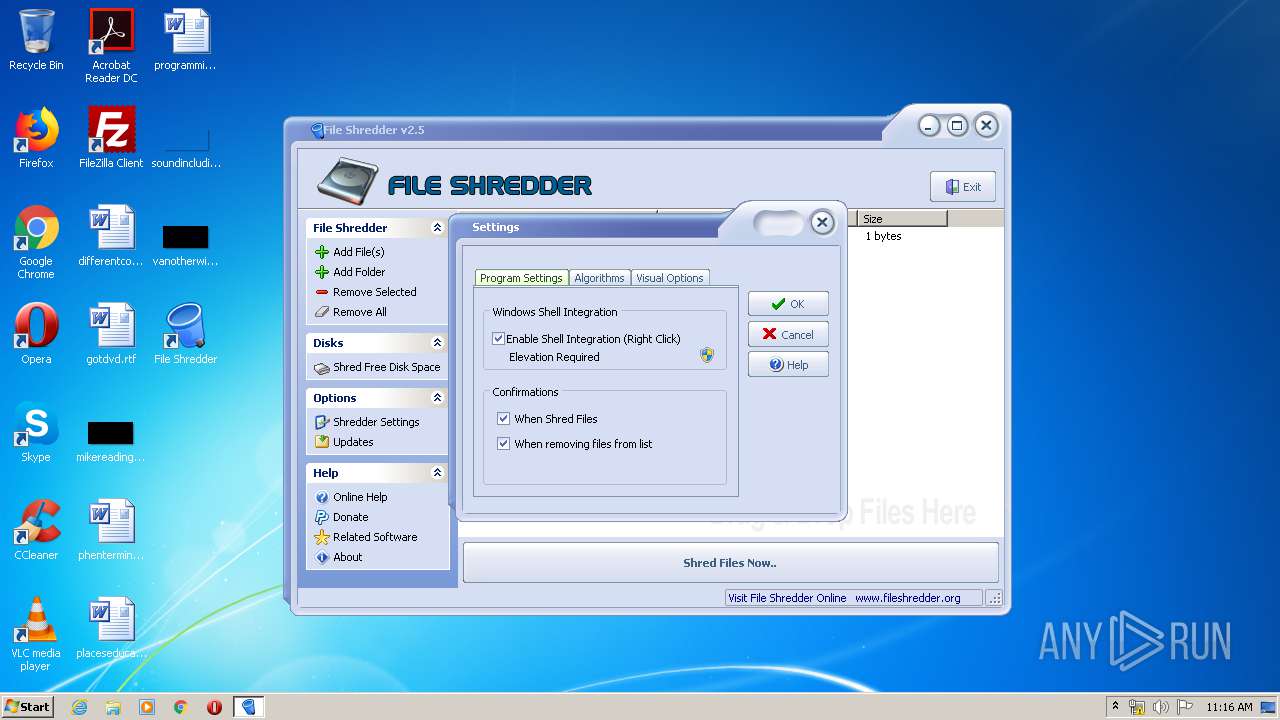The width and height of the screenshot is (1280, 720).
Task: Click the taskbar clock showing 11:16 AM
Action: tap(1229, 707)
